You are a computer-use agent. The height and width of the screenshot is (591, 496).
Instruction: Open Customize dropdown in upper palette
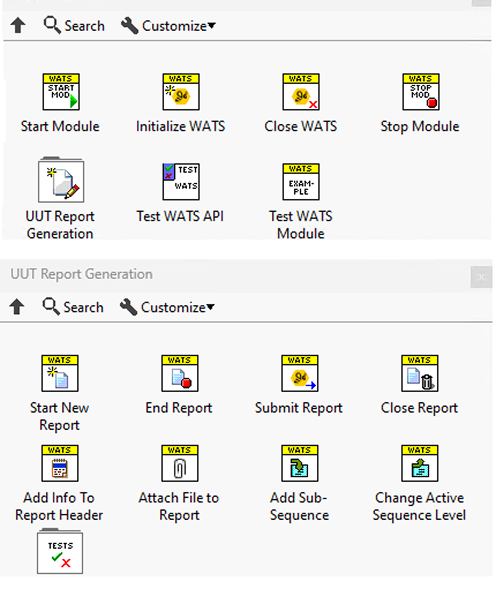pos(168,26)
